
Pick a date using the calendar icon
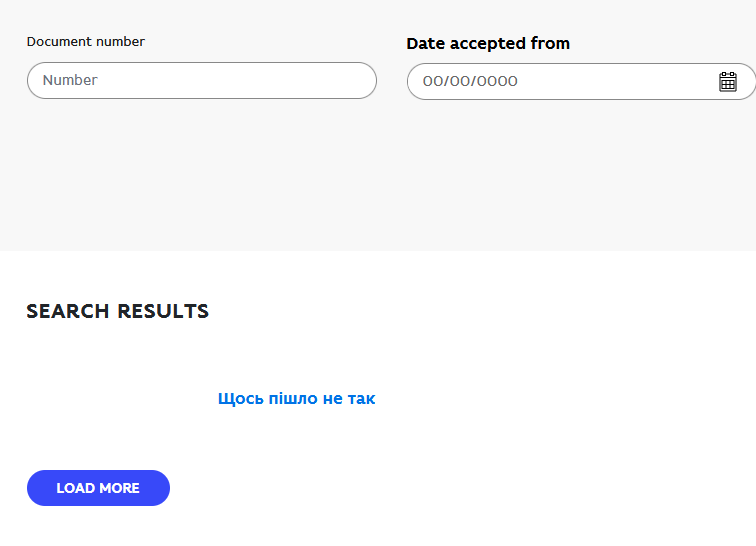(x=728, y=81)
